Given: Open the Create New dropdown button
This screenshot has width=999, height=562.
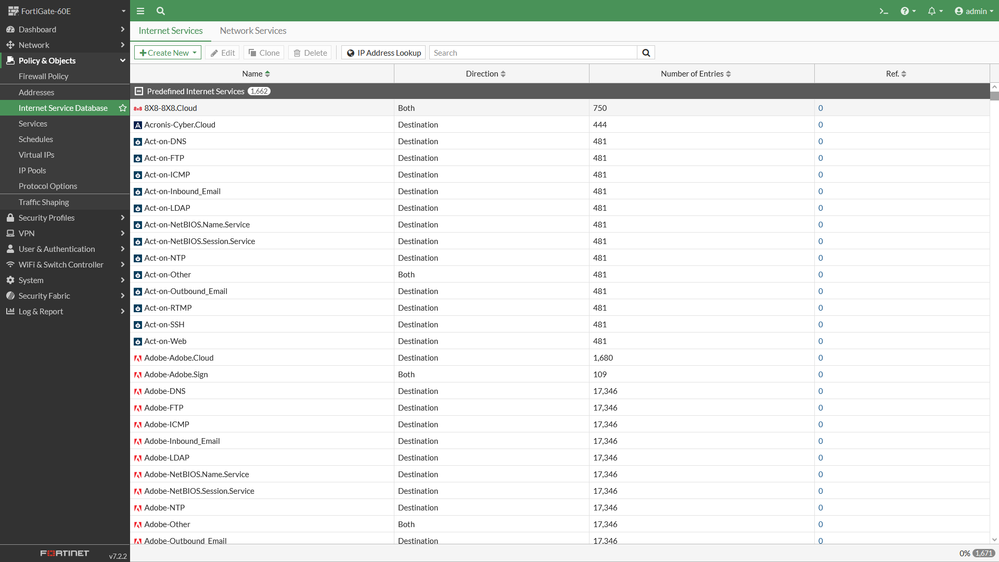Looking at the screenshot, I should [168, 53].
